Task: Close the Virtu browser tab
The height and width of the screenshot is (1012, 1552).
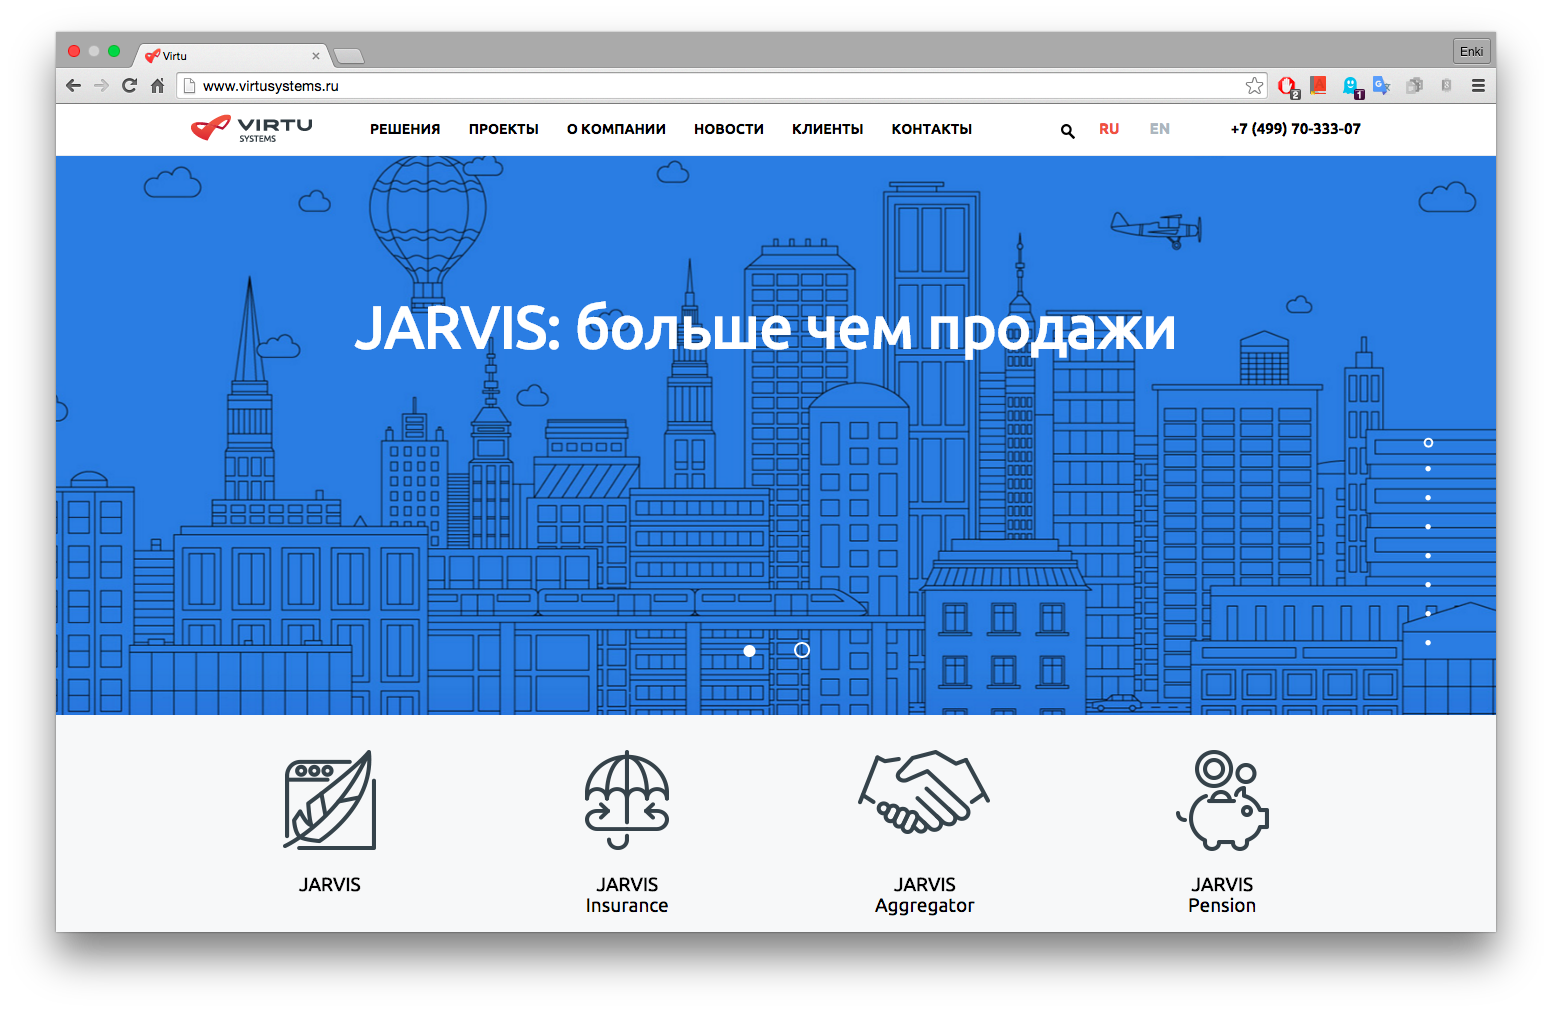Action: pos(316,56)
